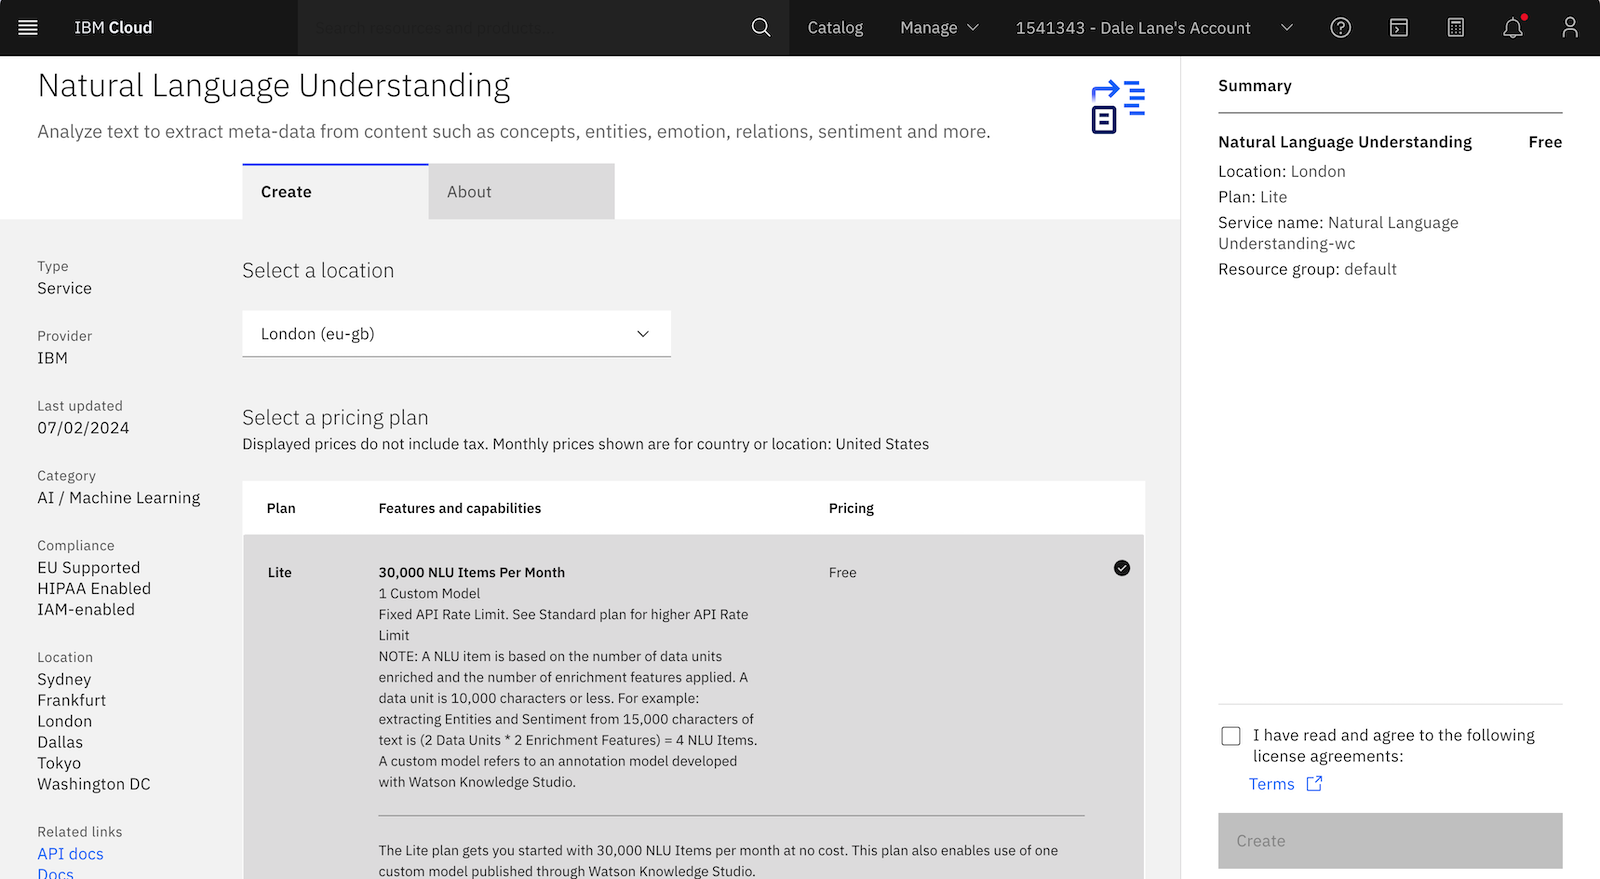Expand the London (eu-gb) location dropdown
The height and width of the screenshot is (879, 1600).
pos(456,334)
